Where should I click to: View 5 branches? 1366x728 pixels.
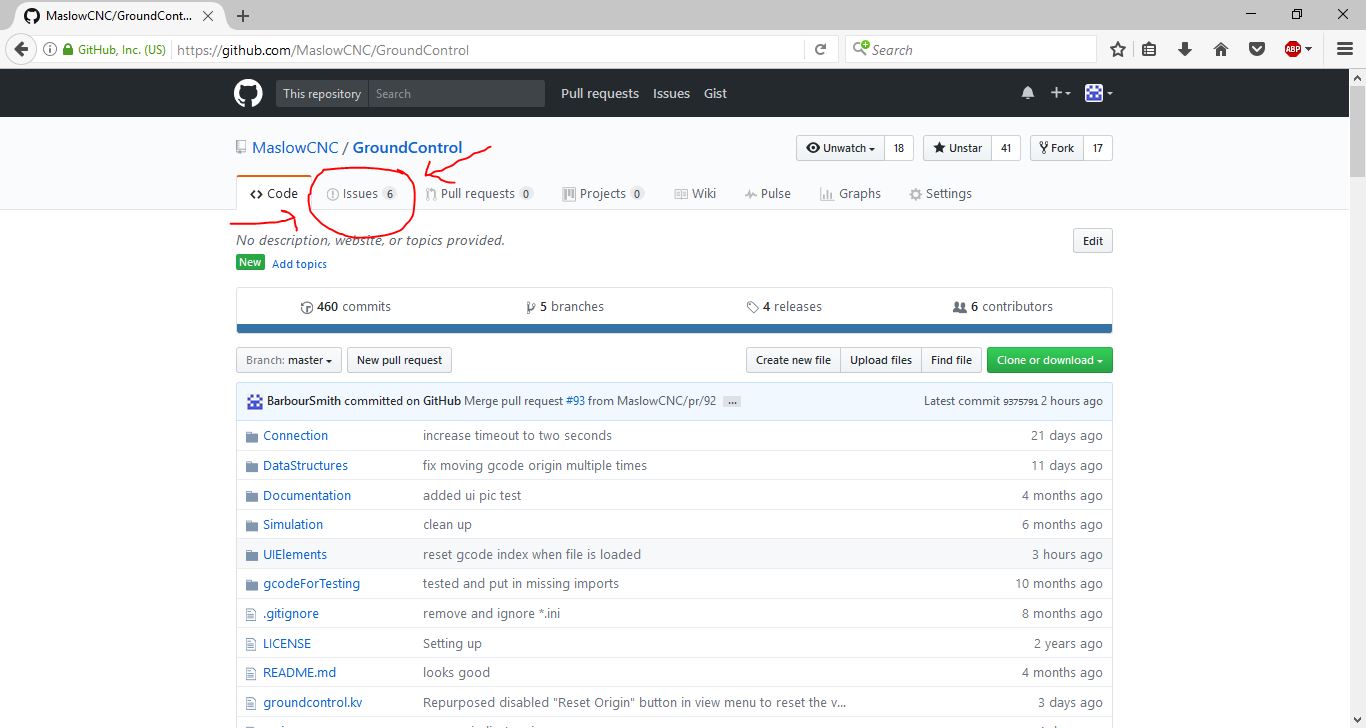click(565, 307)
